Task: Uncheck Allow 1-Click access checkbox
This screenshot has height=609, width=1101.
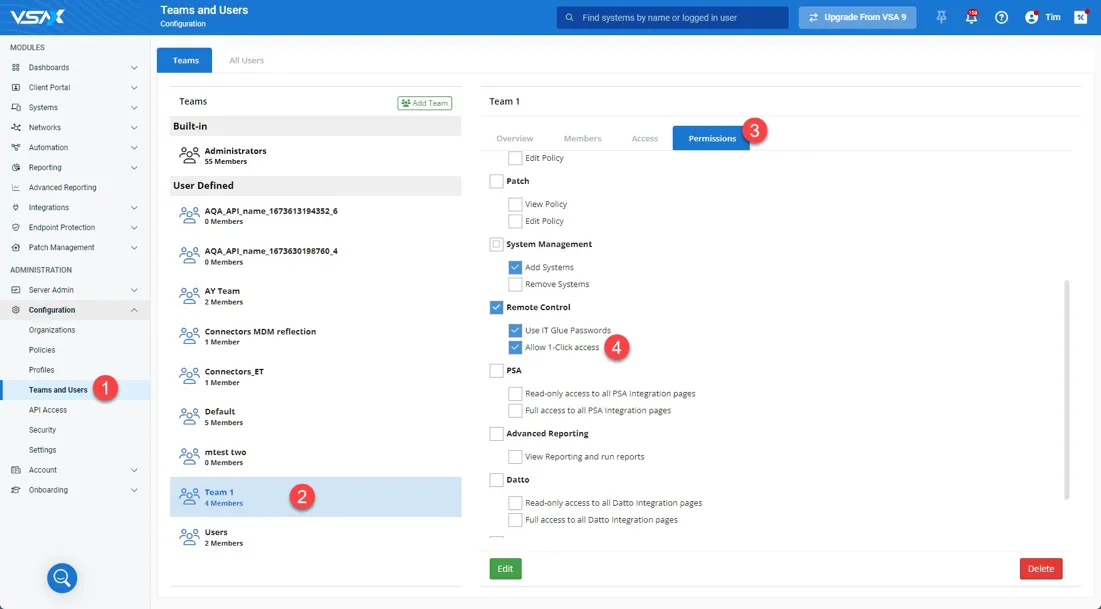Action: 515,348
